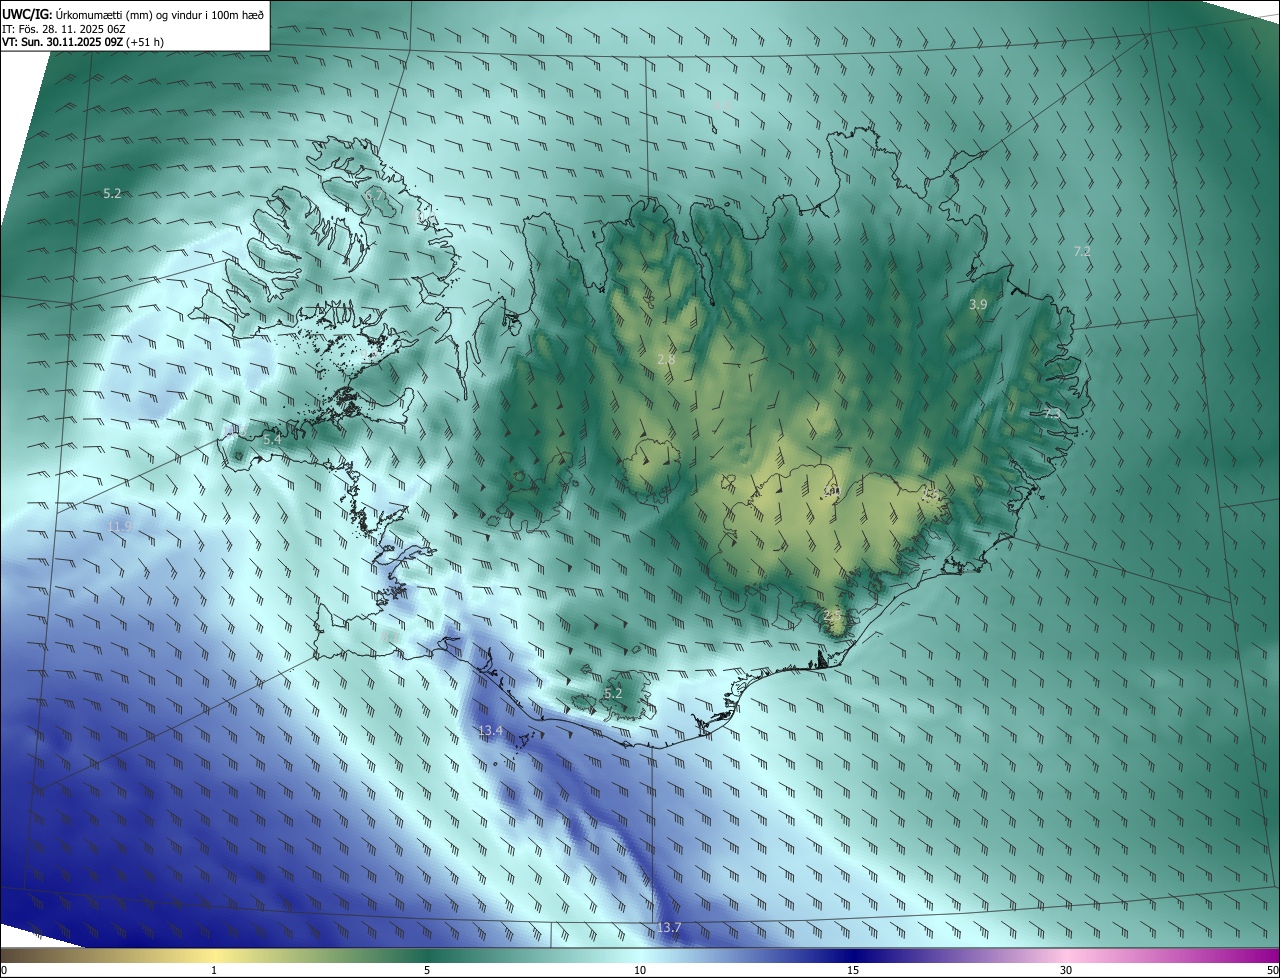Screen dimensions: 1280x978
Task: Select the 3.9 value label
Action: point(978,304)
